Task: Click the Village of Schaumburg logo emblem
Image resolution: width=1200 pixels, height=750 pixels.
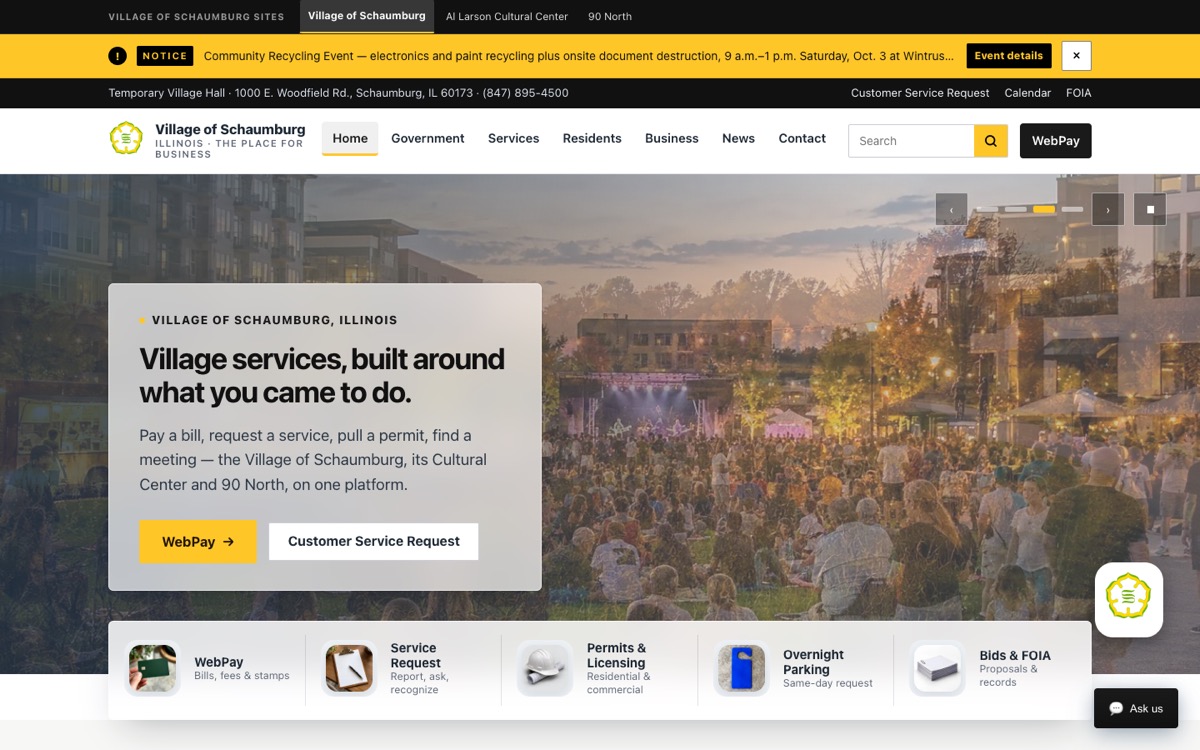Action: pos(126,138)
